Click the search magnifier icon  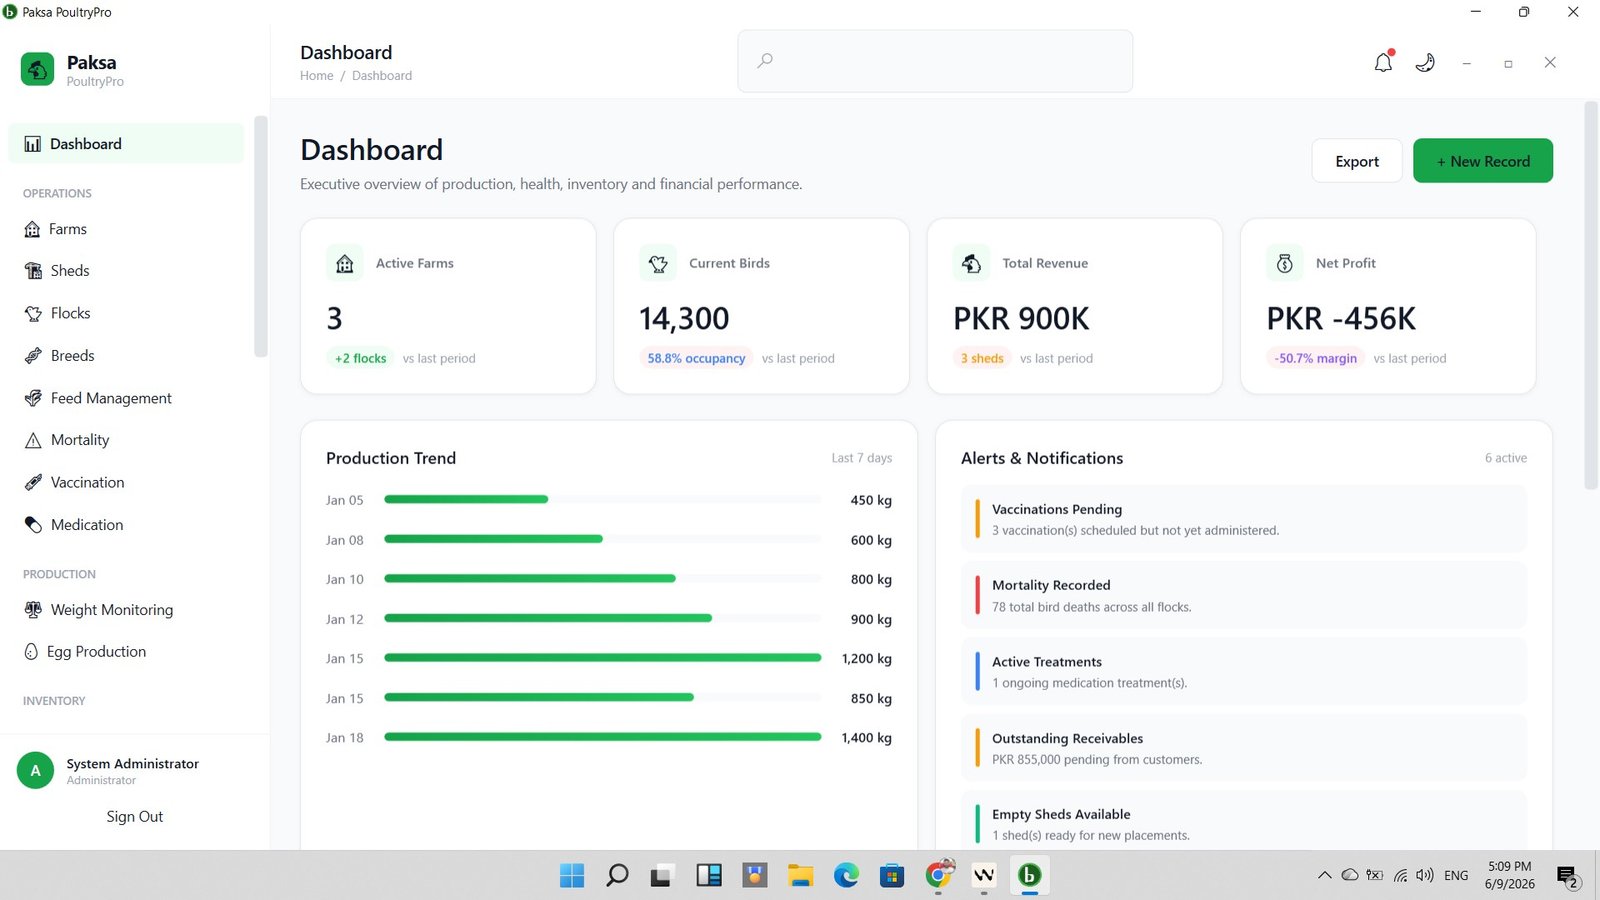pyautogui.click(x=765, y=61)
